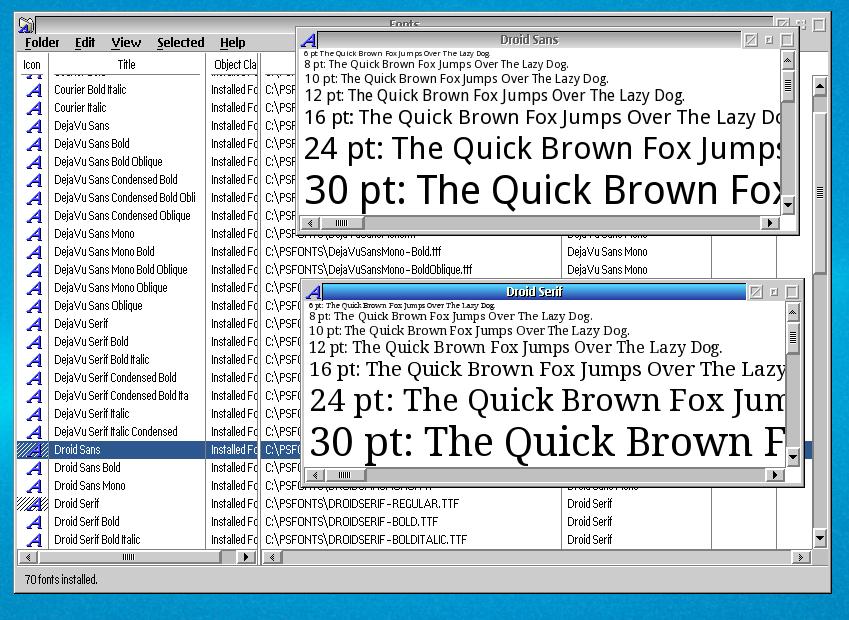The image size is (849, 620).
Task: Click the Droid Serif Bold Italic file path
Action: coord(366,540)
